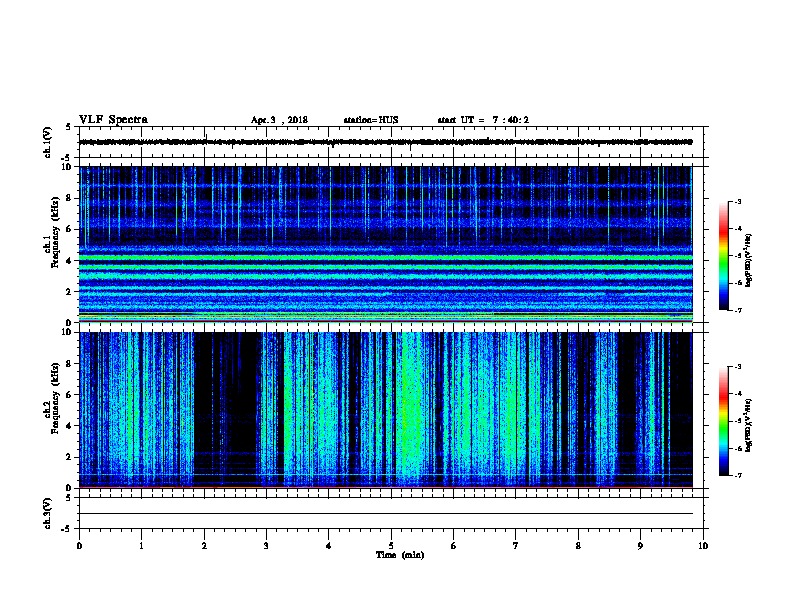Click the green 4 kHz band in ch.1 spectrogram
Viewport: 792px width, 612px height.
click(386, 258)
